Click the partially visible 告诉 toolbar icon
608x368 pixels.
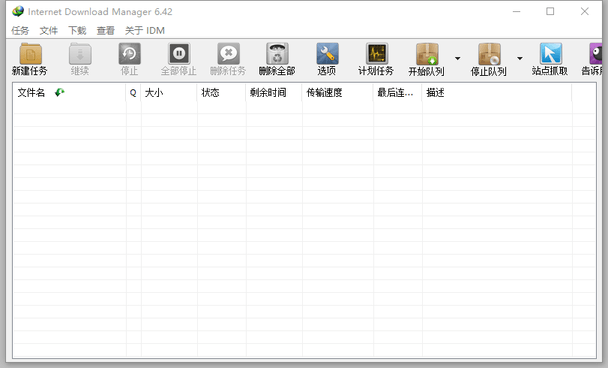click(x=596, y=54)
